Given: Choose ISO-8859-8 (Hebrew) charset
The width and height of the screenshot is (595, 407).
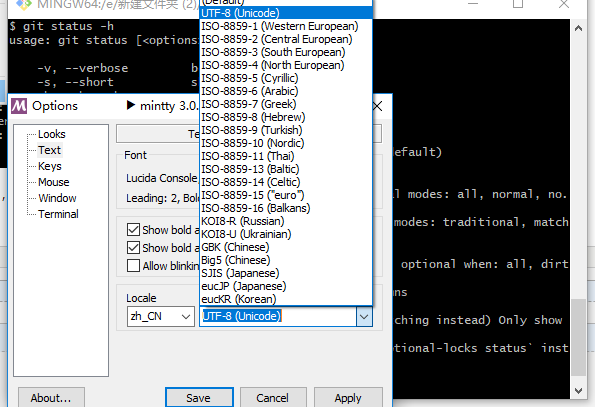Looking at the screenshot, I should pos(286,117).
